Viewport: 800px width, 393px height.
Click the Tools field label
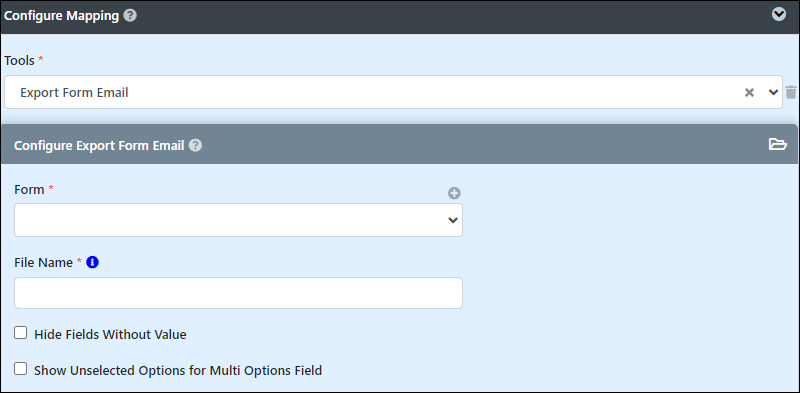coord(19,60)
